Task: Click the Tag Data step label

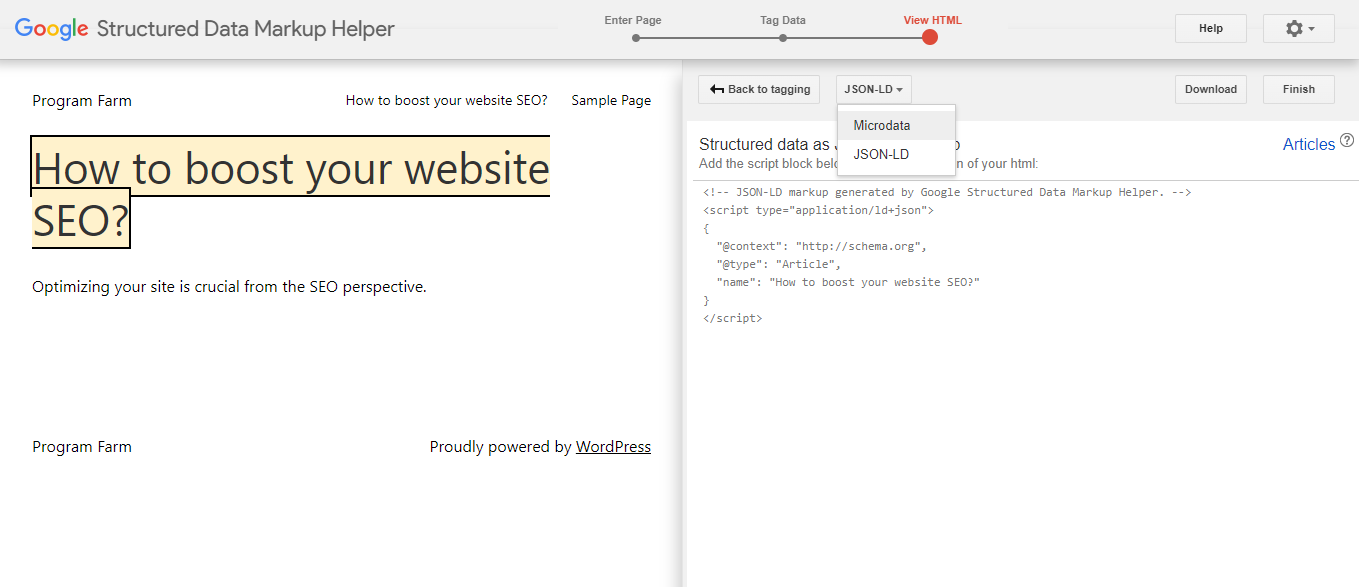Action: [782, 20]
